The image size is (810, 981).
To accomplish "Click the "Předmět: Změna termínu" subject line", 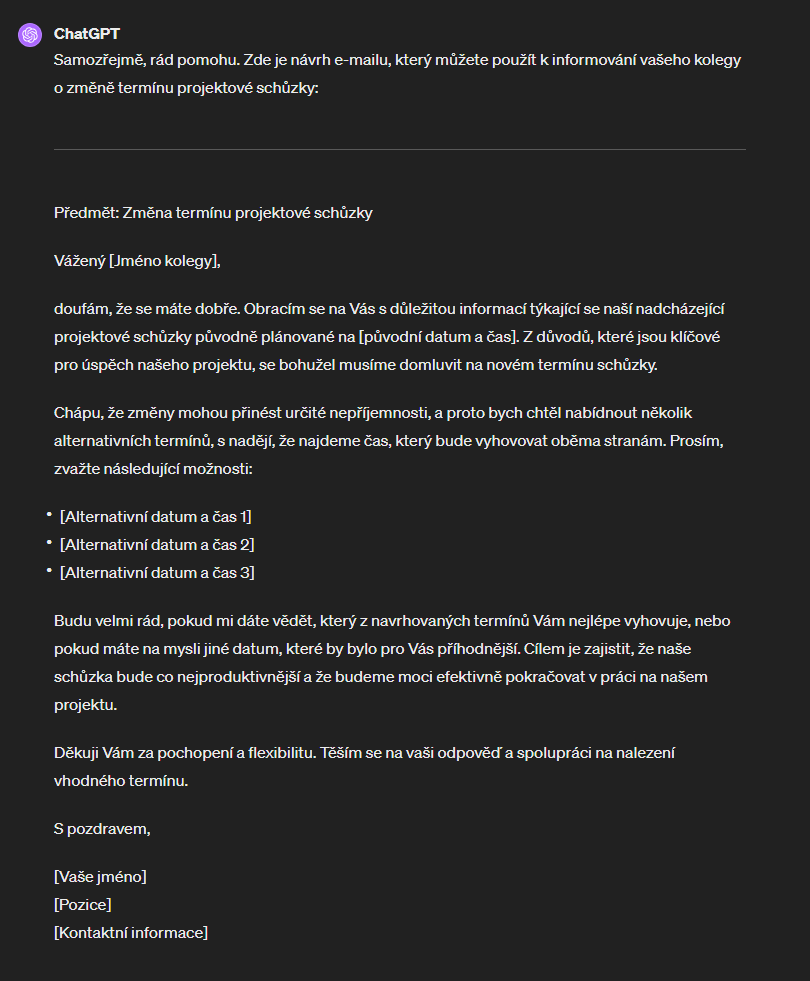I will [x=213, y=213].
